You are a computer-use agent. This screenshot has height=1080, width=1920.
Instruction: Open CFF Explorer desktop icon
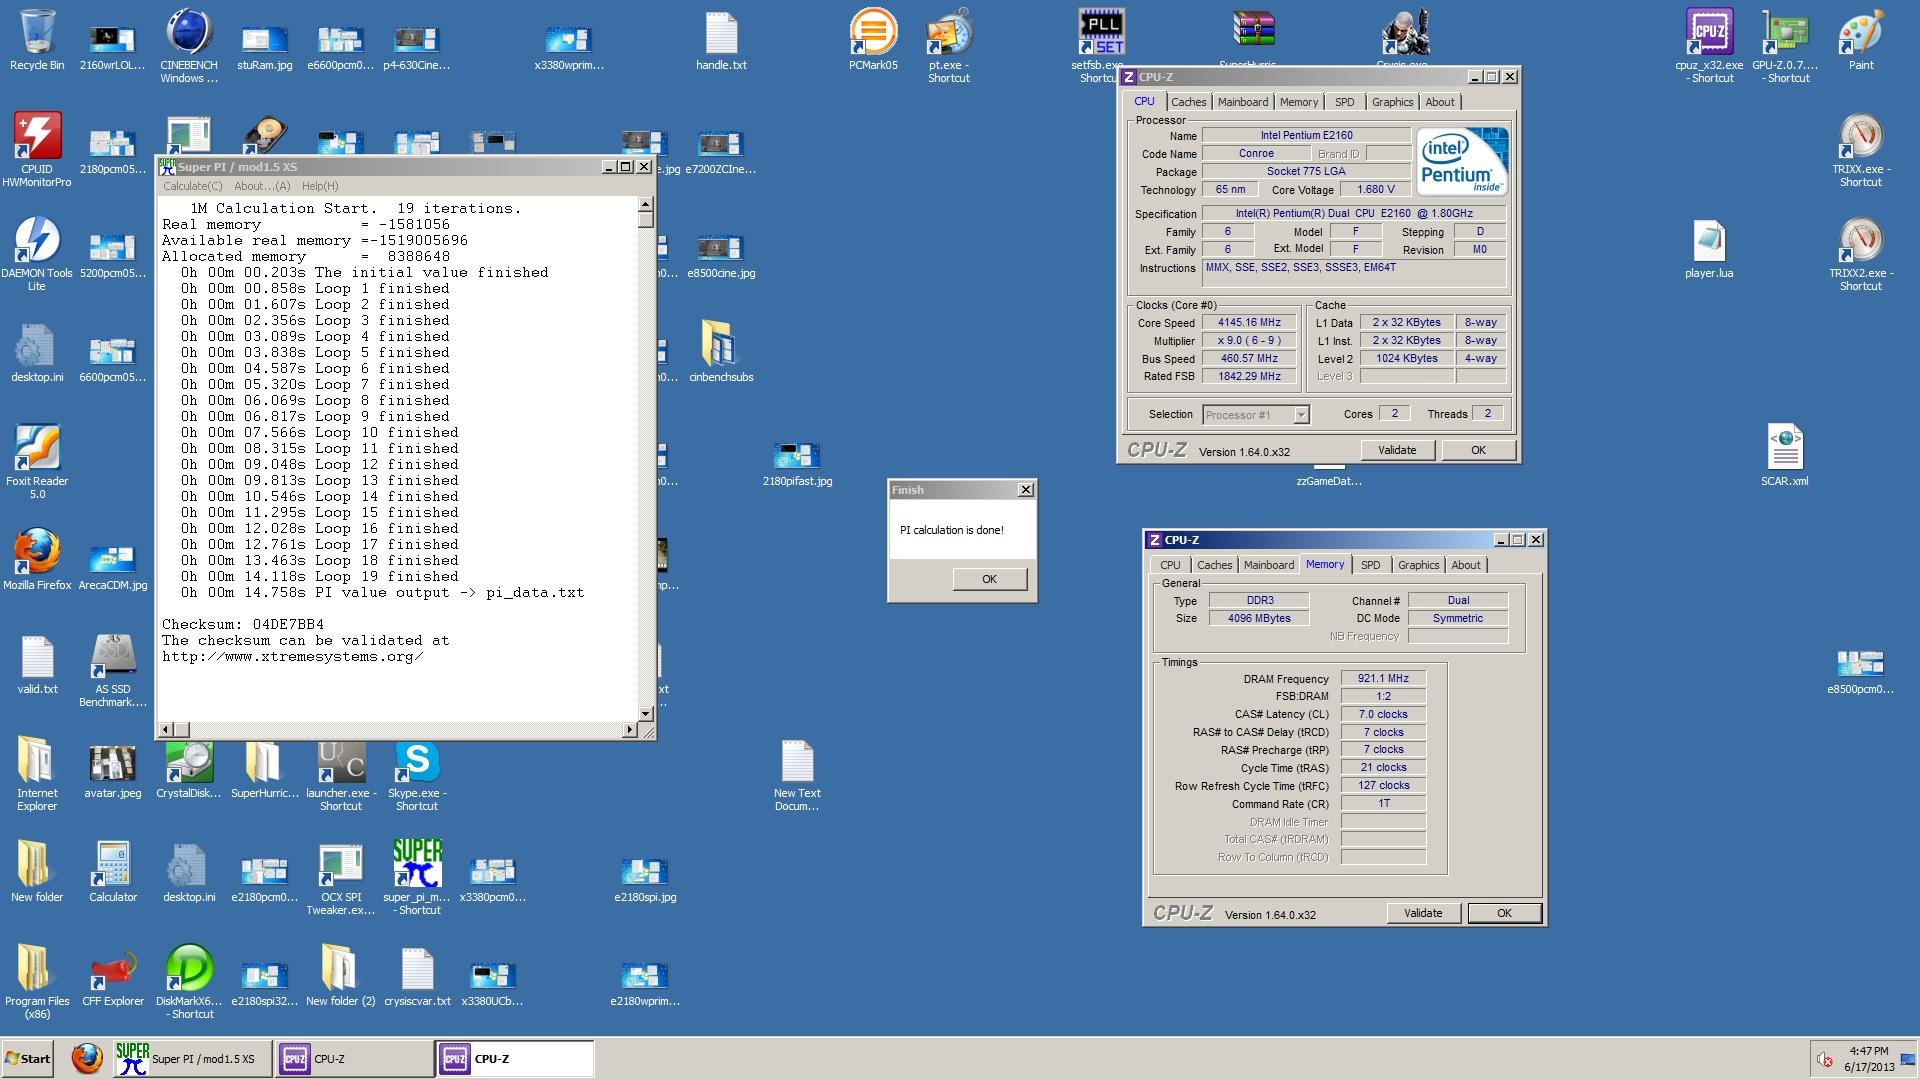click(113, 977)
